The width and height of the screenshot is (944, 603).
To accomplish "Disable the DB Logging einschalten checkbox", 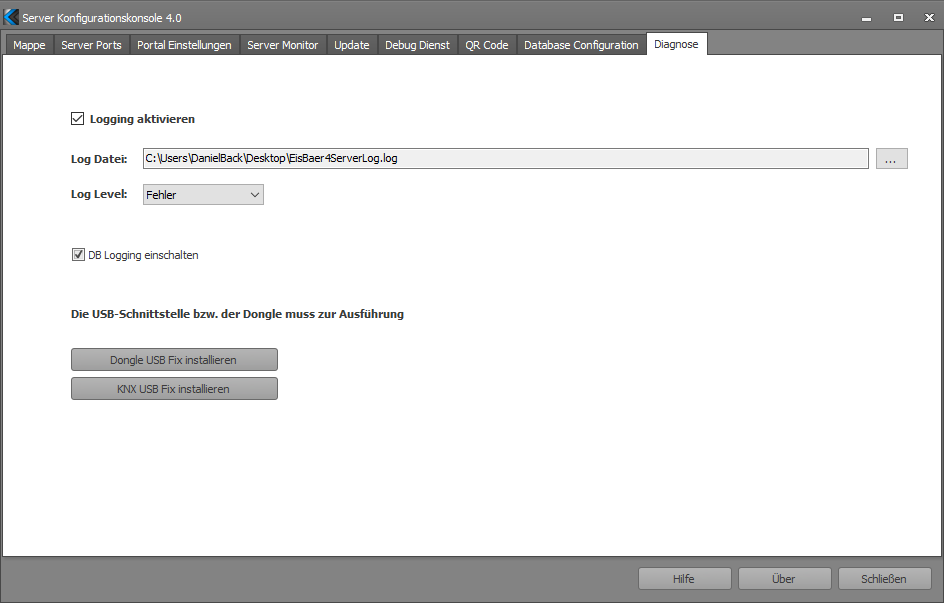I will [78, 255].
